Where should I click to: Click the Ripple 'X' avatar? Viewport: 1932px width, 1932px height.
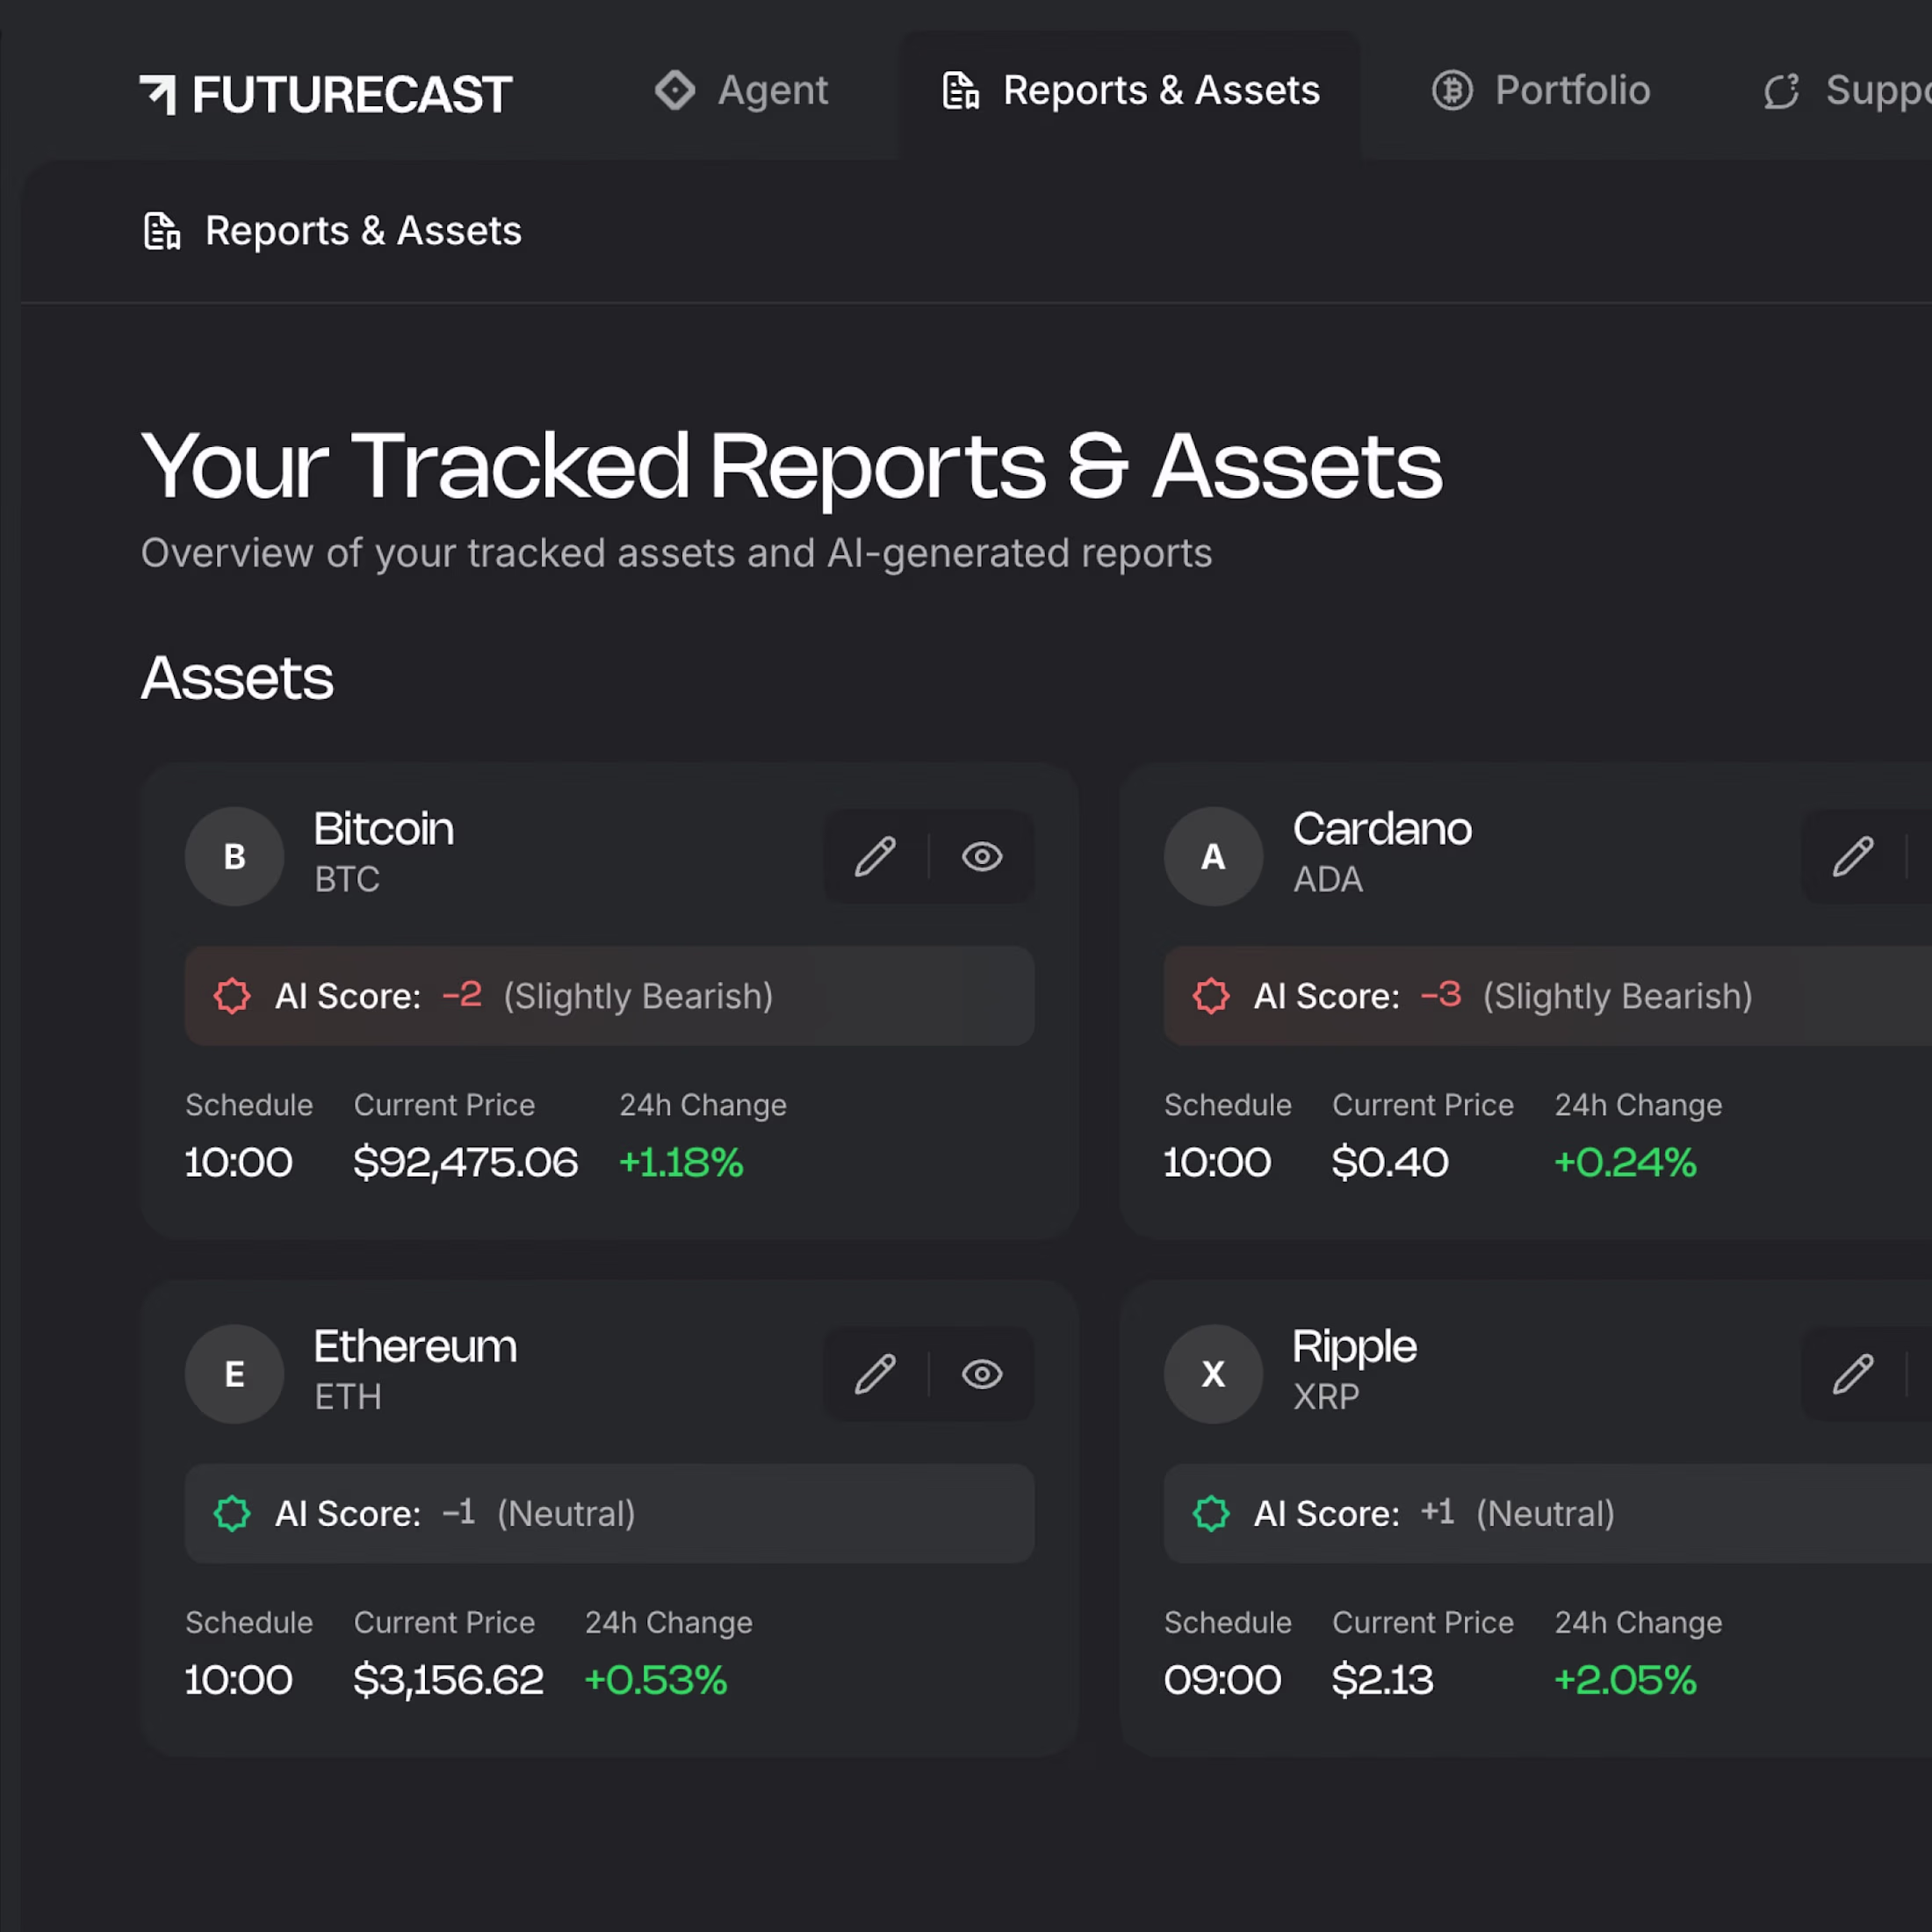point(1213,1374)
